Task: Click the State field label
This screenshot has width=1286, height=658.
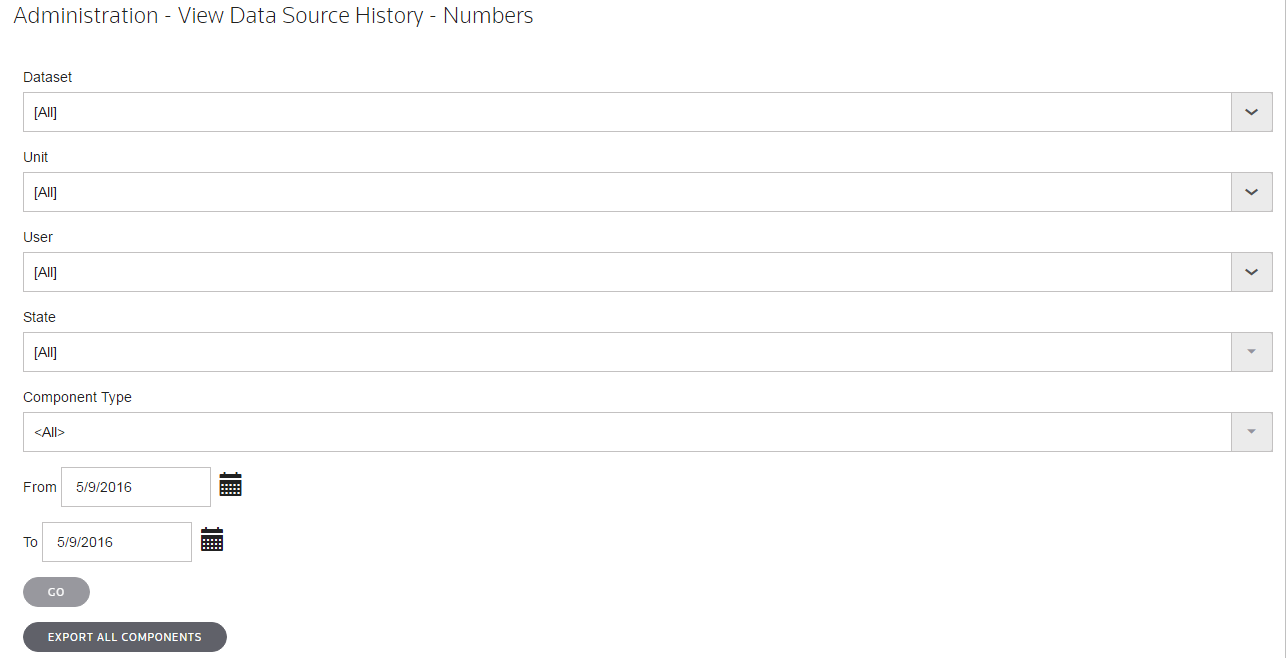Action: pos(39,317)
